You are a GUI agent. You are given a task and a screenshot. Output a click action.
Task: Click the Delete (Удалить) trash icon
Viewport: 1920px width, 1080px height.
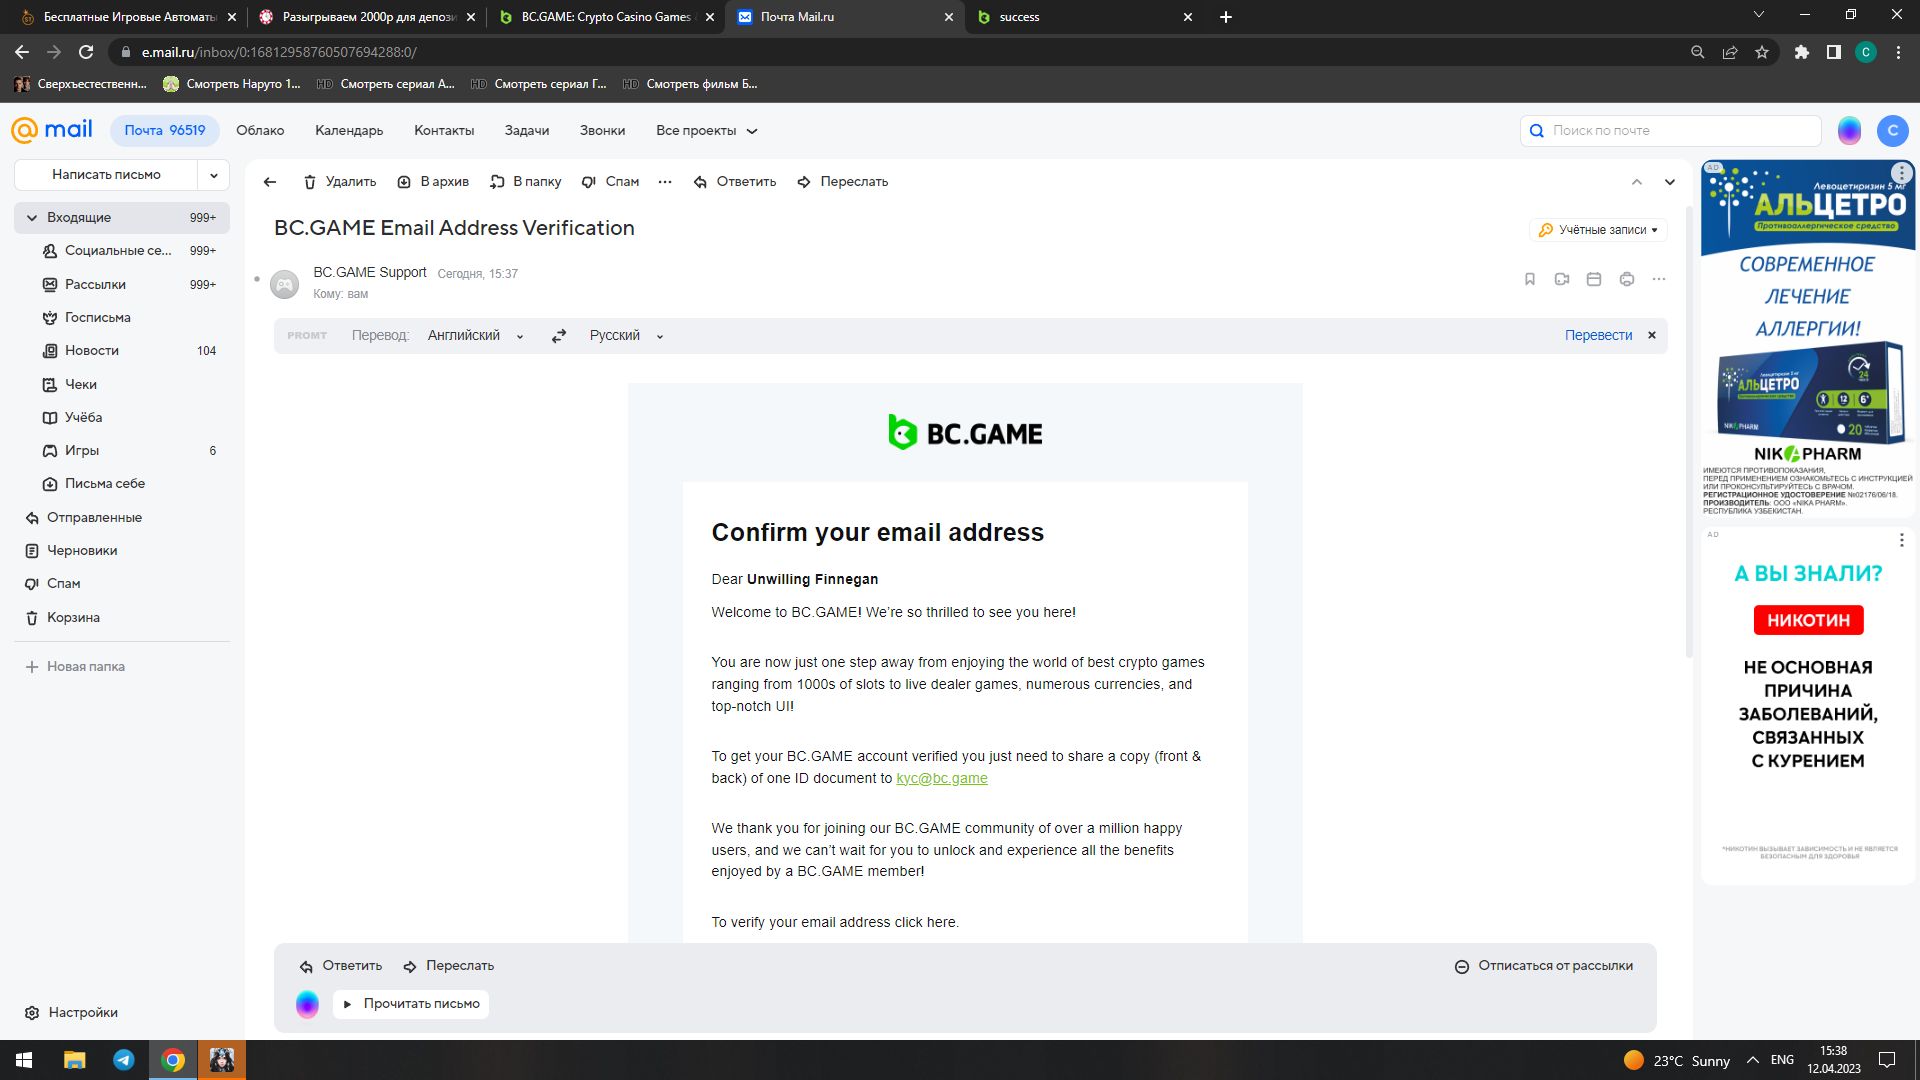click(310, 182)
